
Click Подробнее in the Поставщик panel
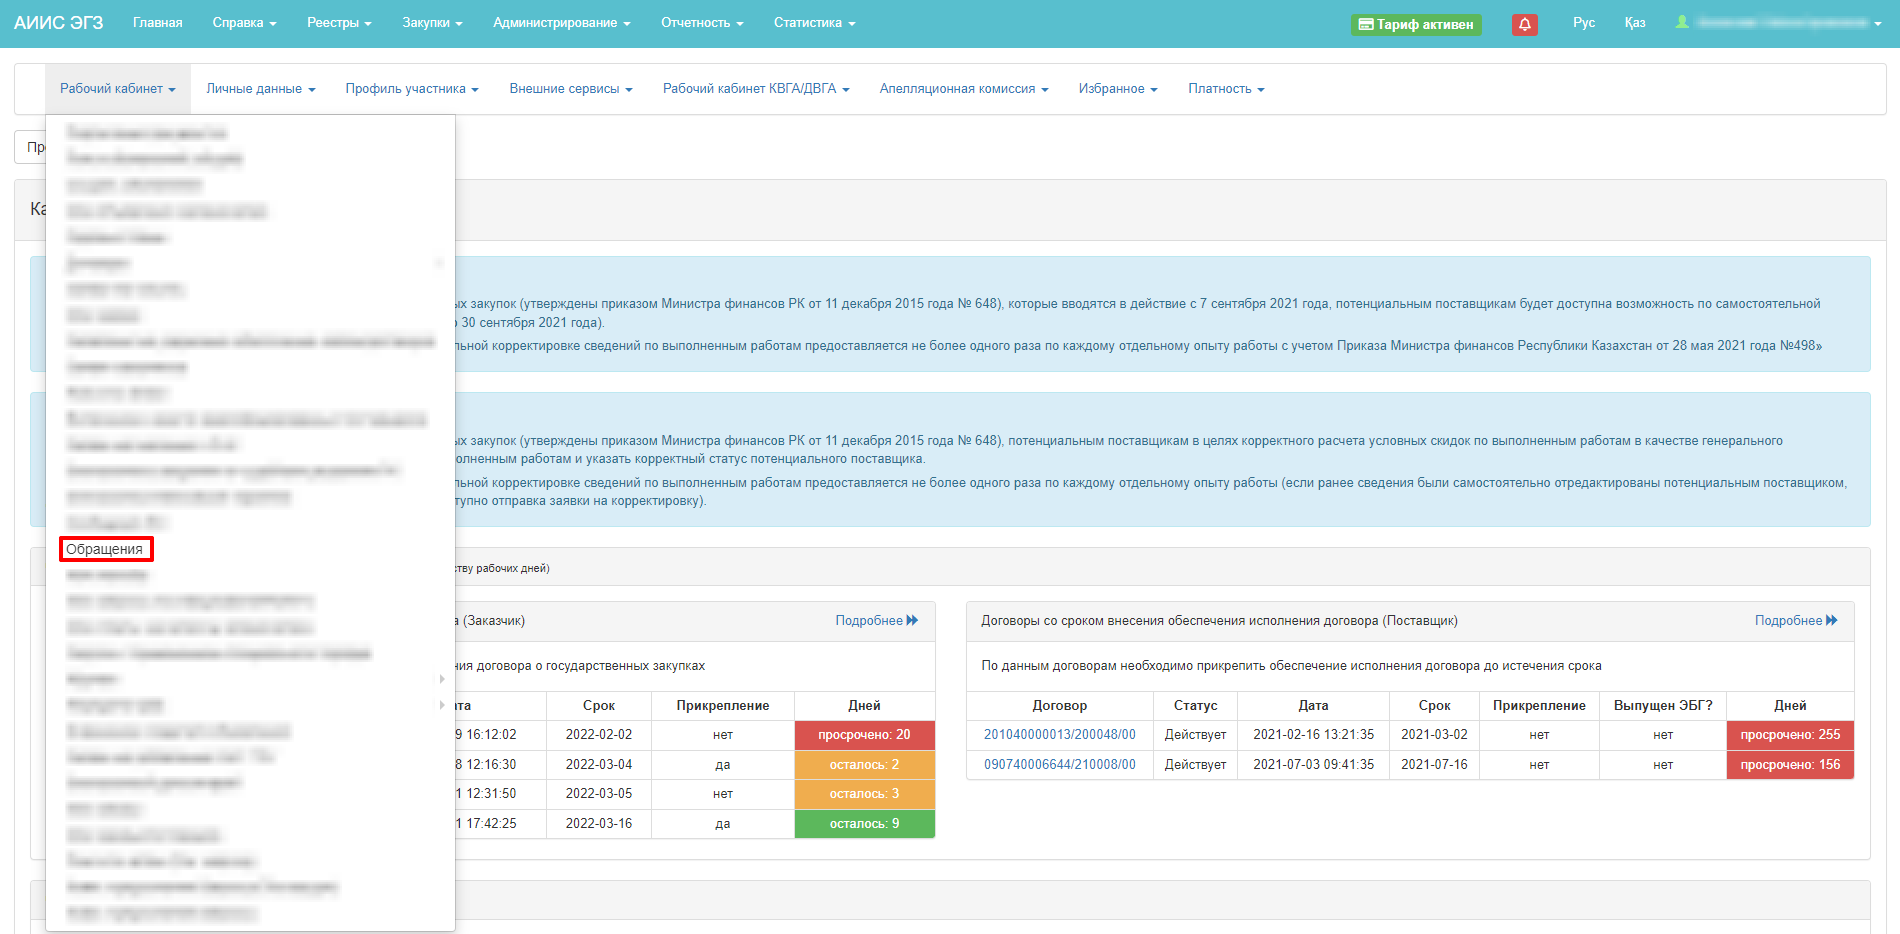(1796, 621)
